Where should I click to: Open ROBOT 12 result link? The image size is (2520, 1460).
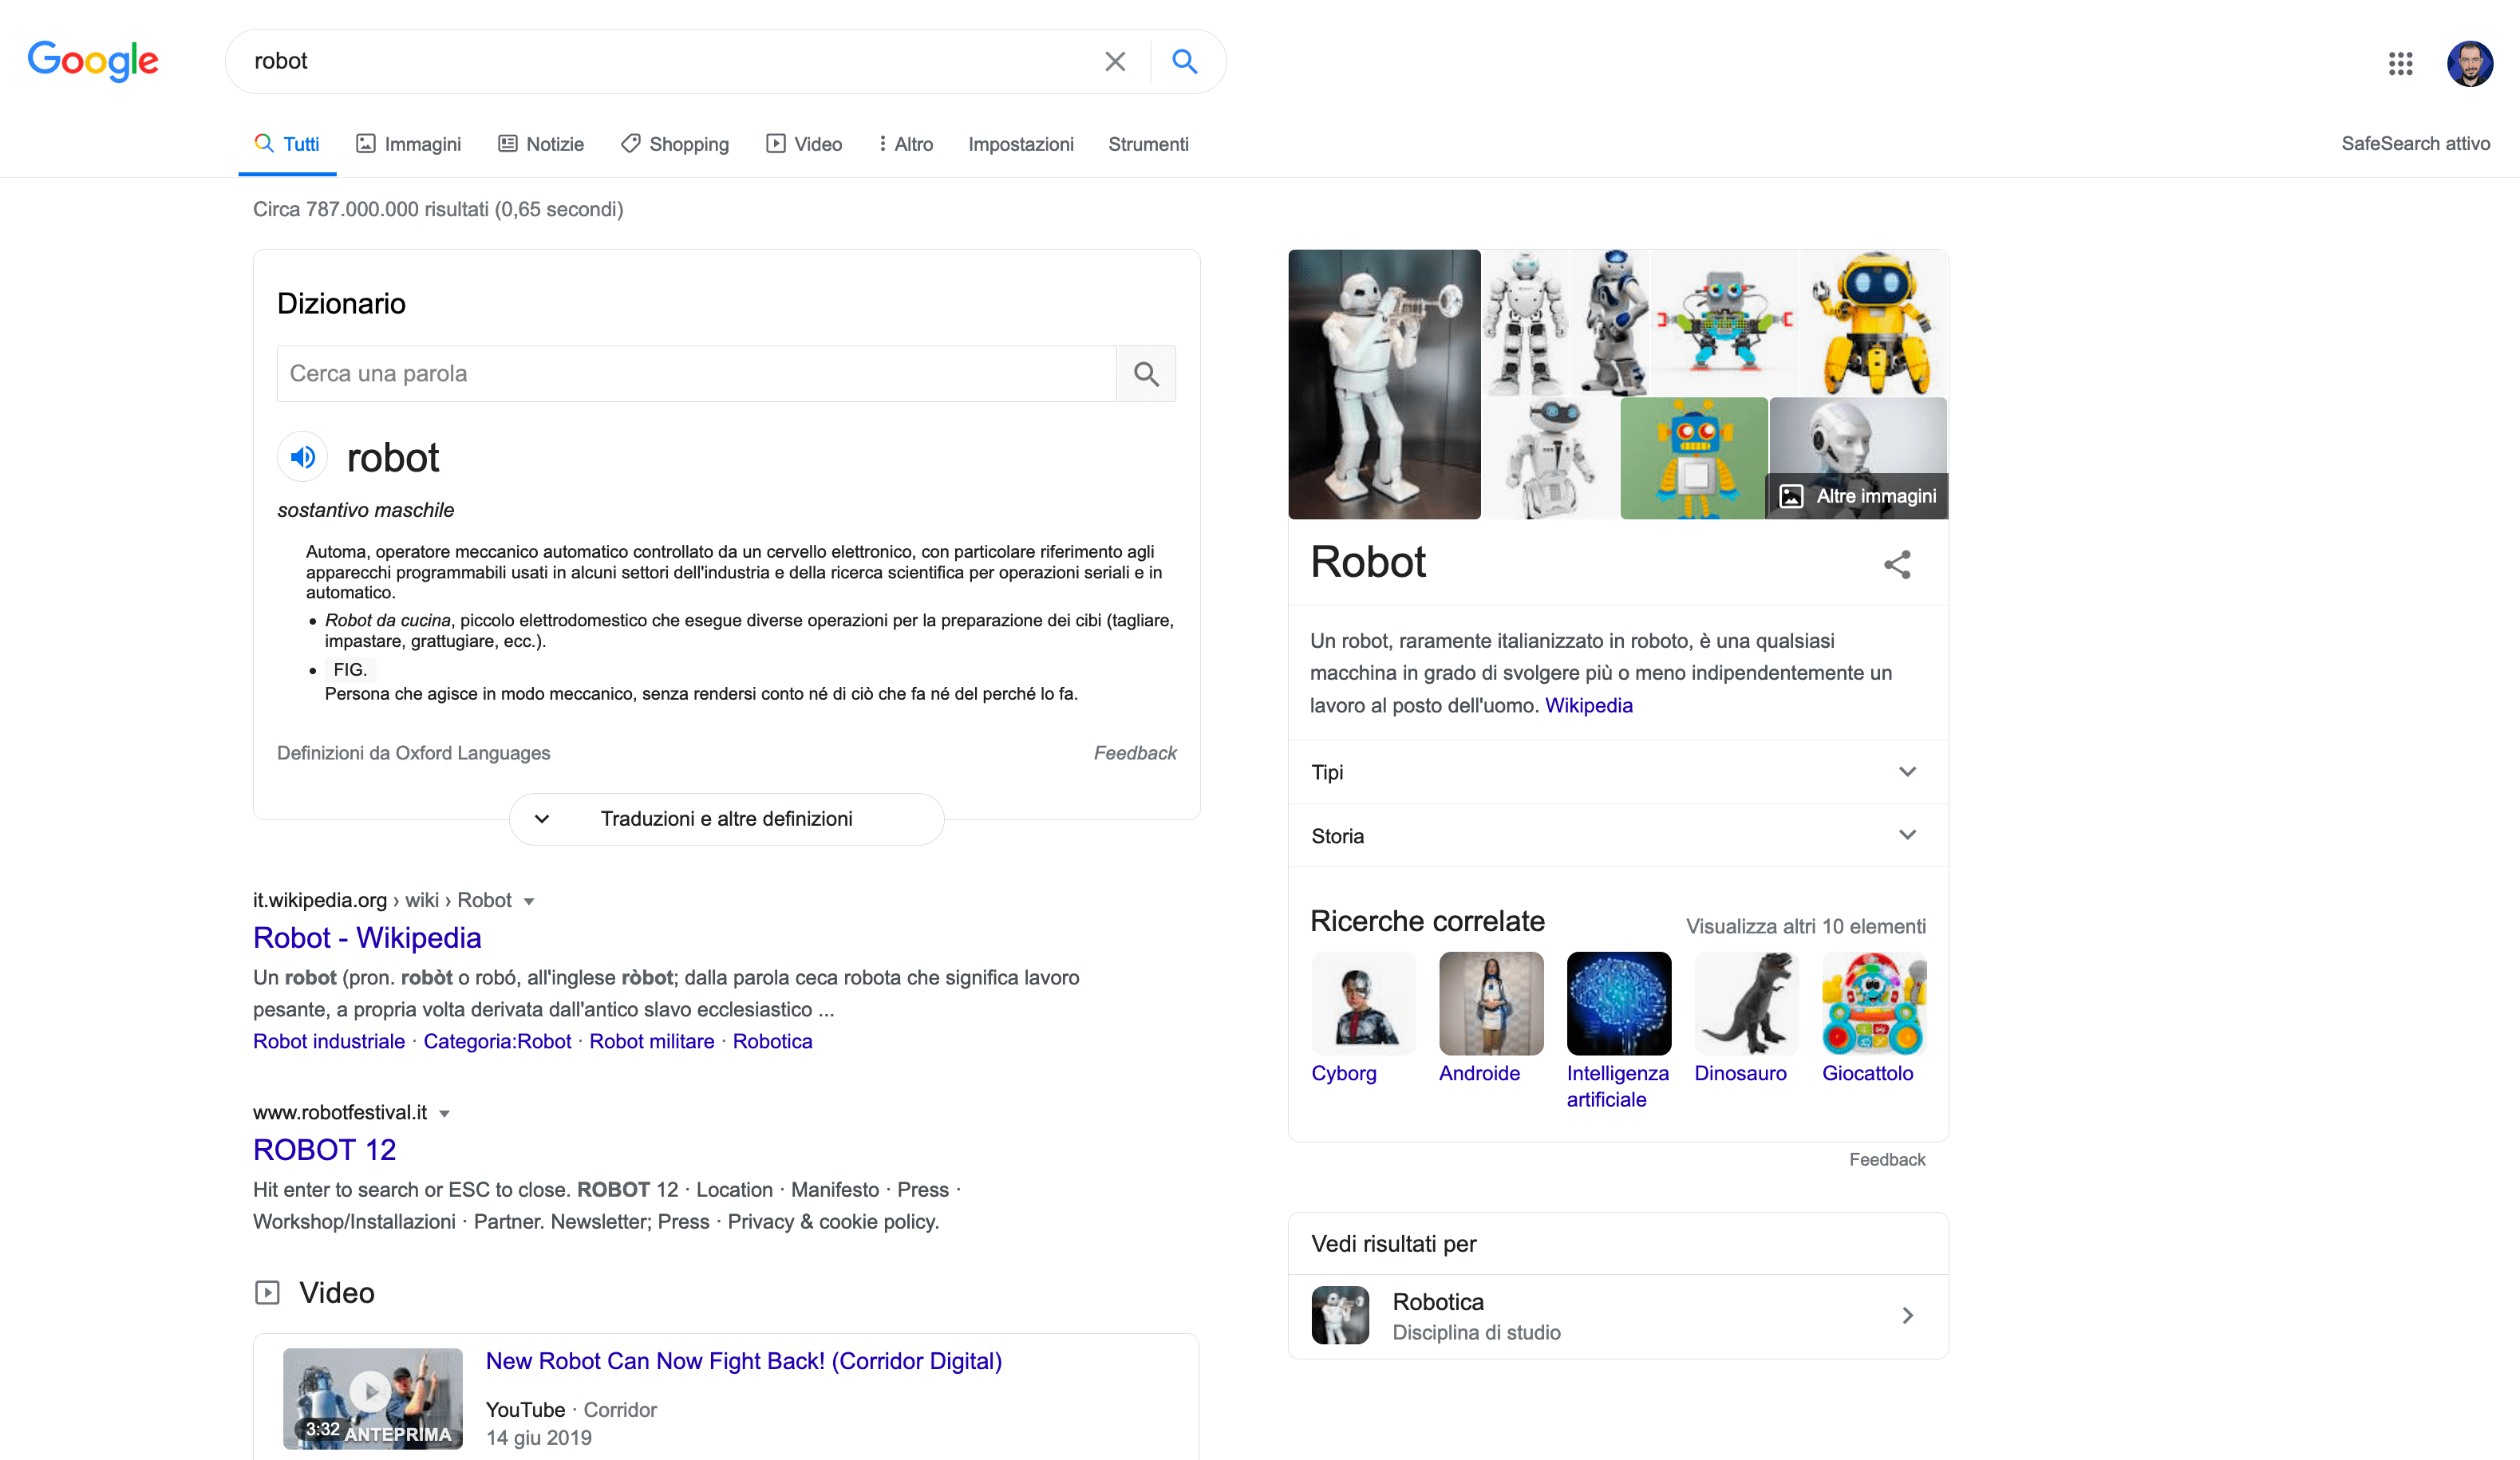[324, 1150]
